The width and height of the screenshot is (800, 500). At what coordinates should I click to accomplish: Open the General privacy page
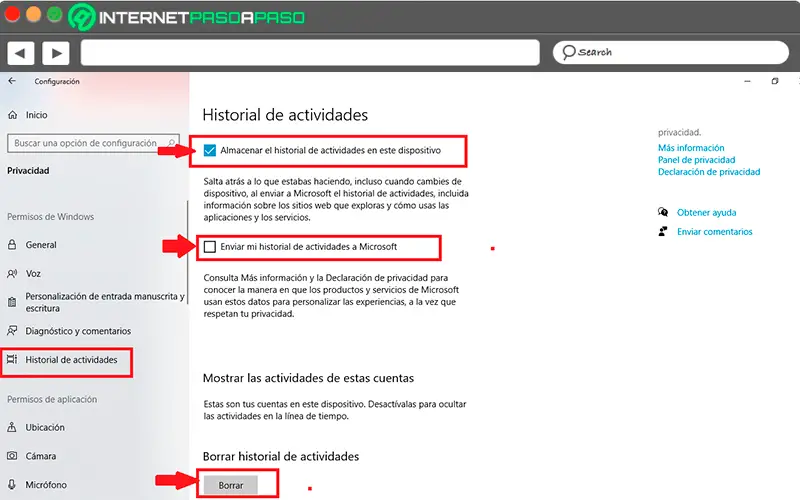click(41, 244)
